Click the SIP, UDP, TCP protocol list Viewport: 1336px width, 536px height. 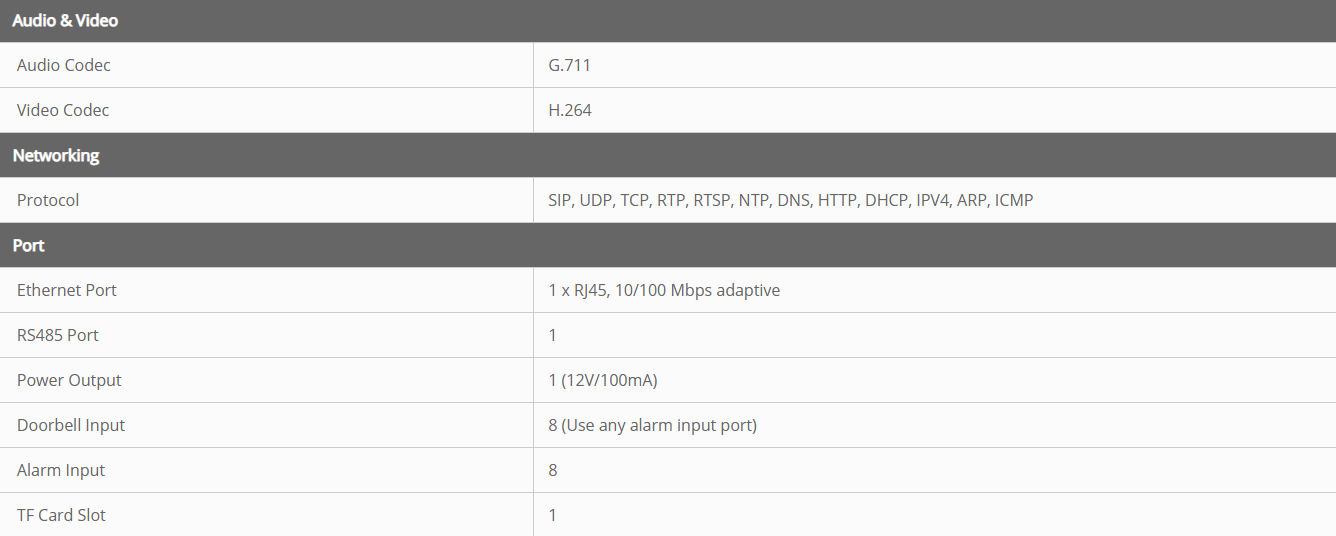[x=790, y=200]
